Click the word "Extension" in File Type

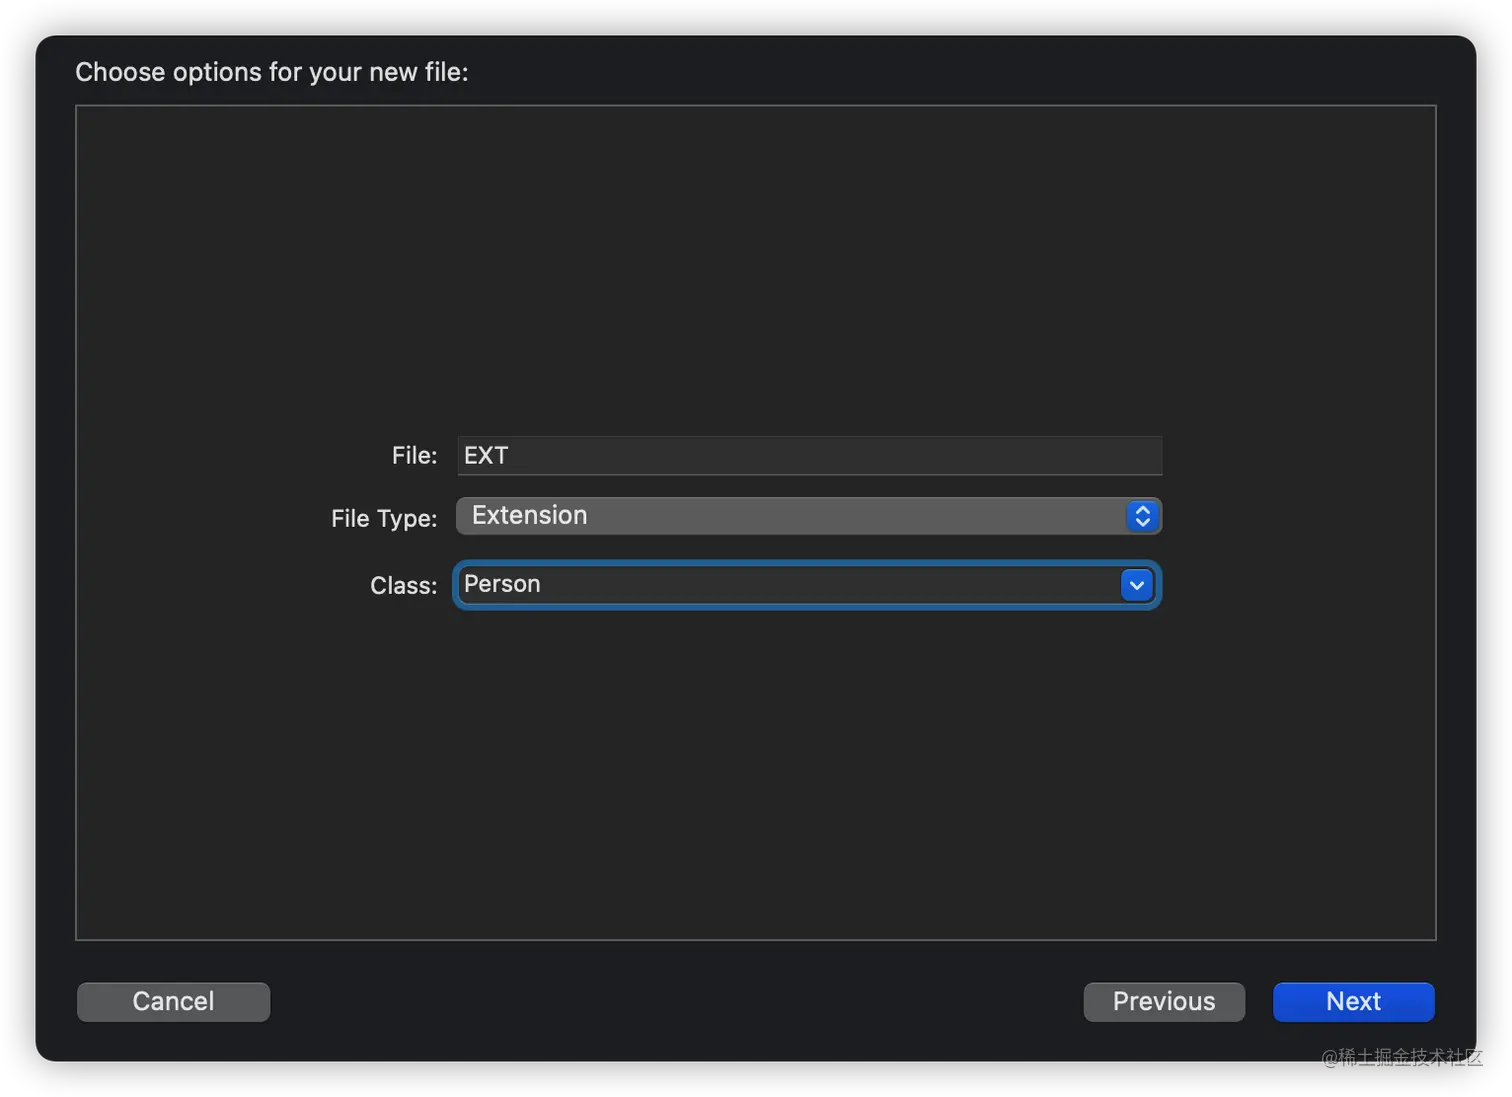(x=529, y=515)
